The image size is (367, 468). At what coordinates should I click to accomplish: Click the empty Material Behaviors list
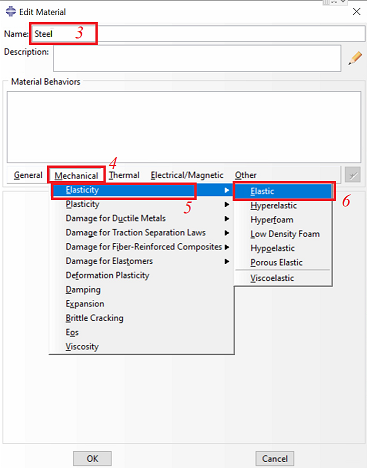point(184,127)
